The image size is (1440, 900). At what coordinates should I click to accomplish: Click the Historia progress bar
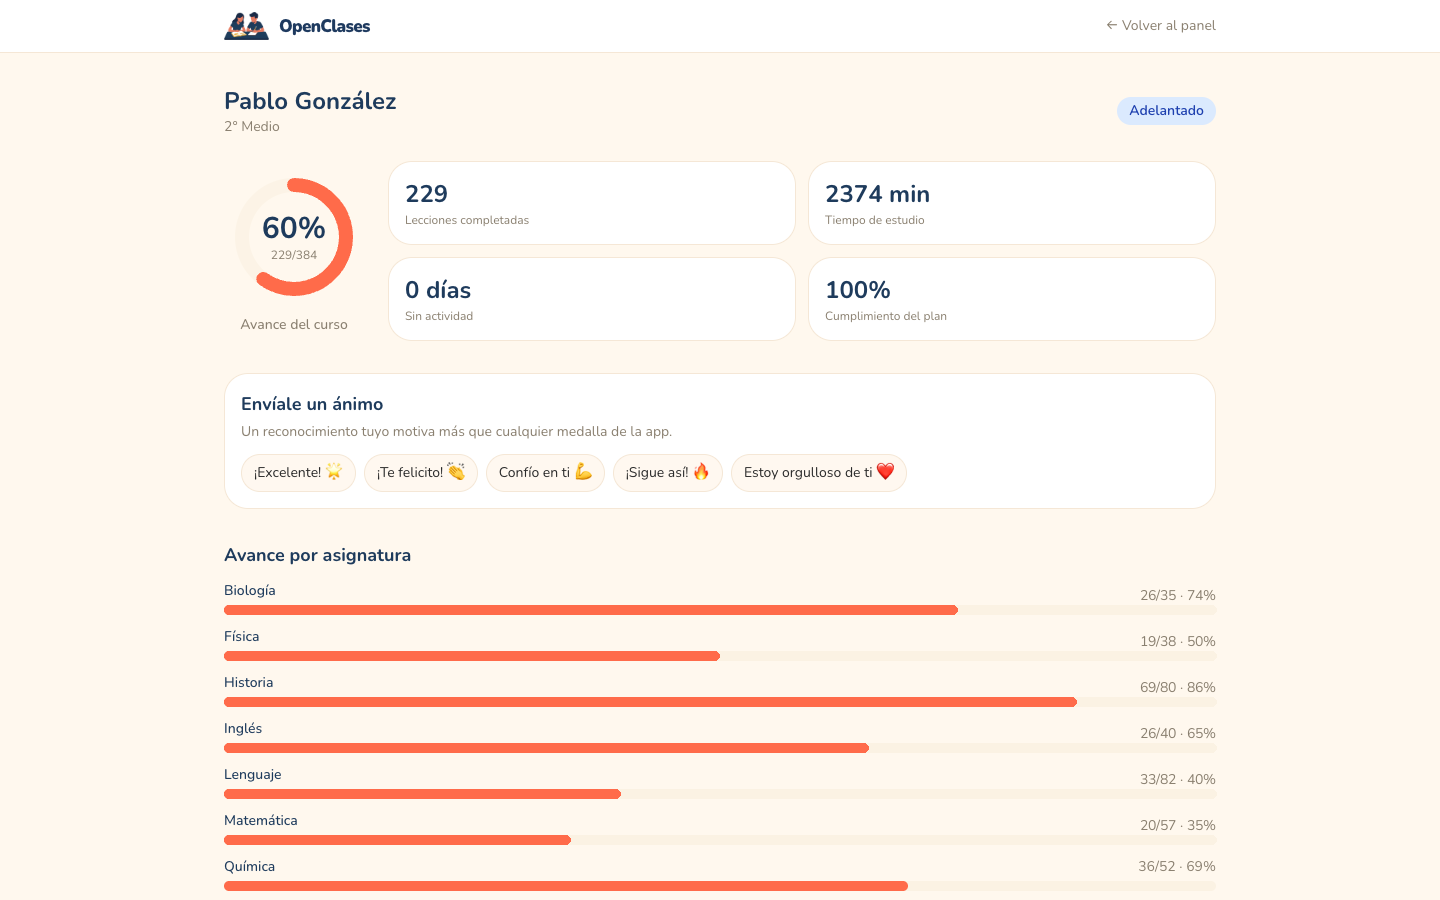coord(720,702)
